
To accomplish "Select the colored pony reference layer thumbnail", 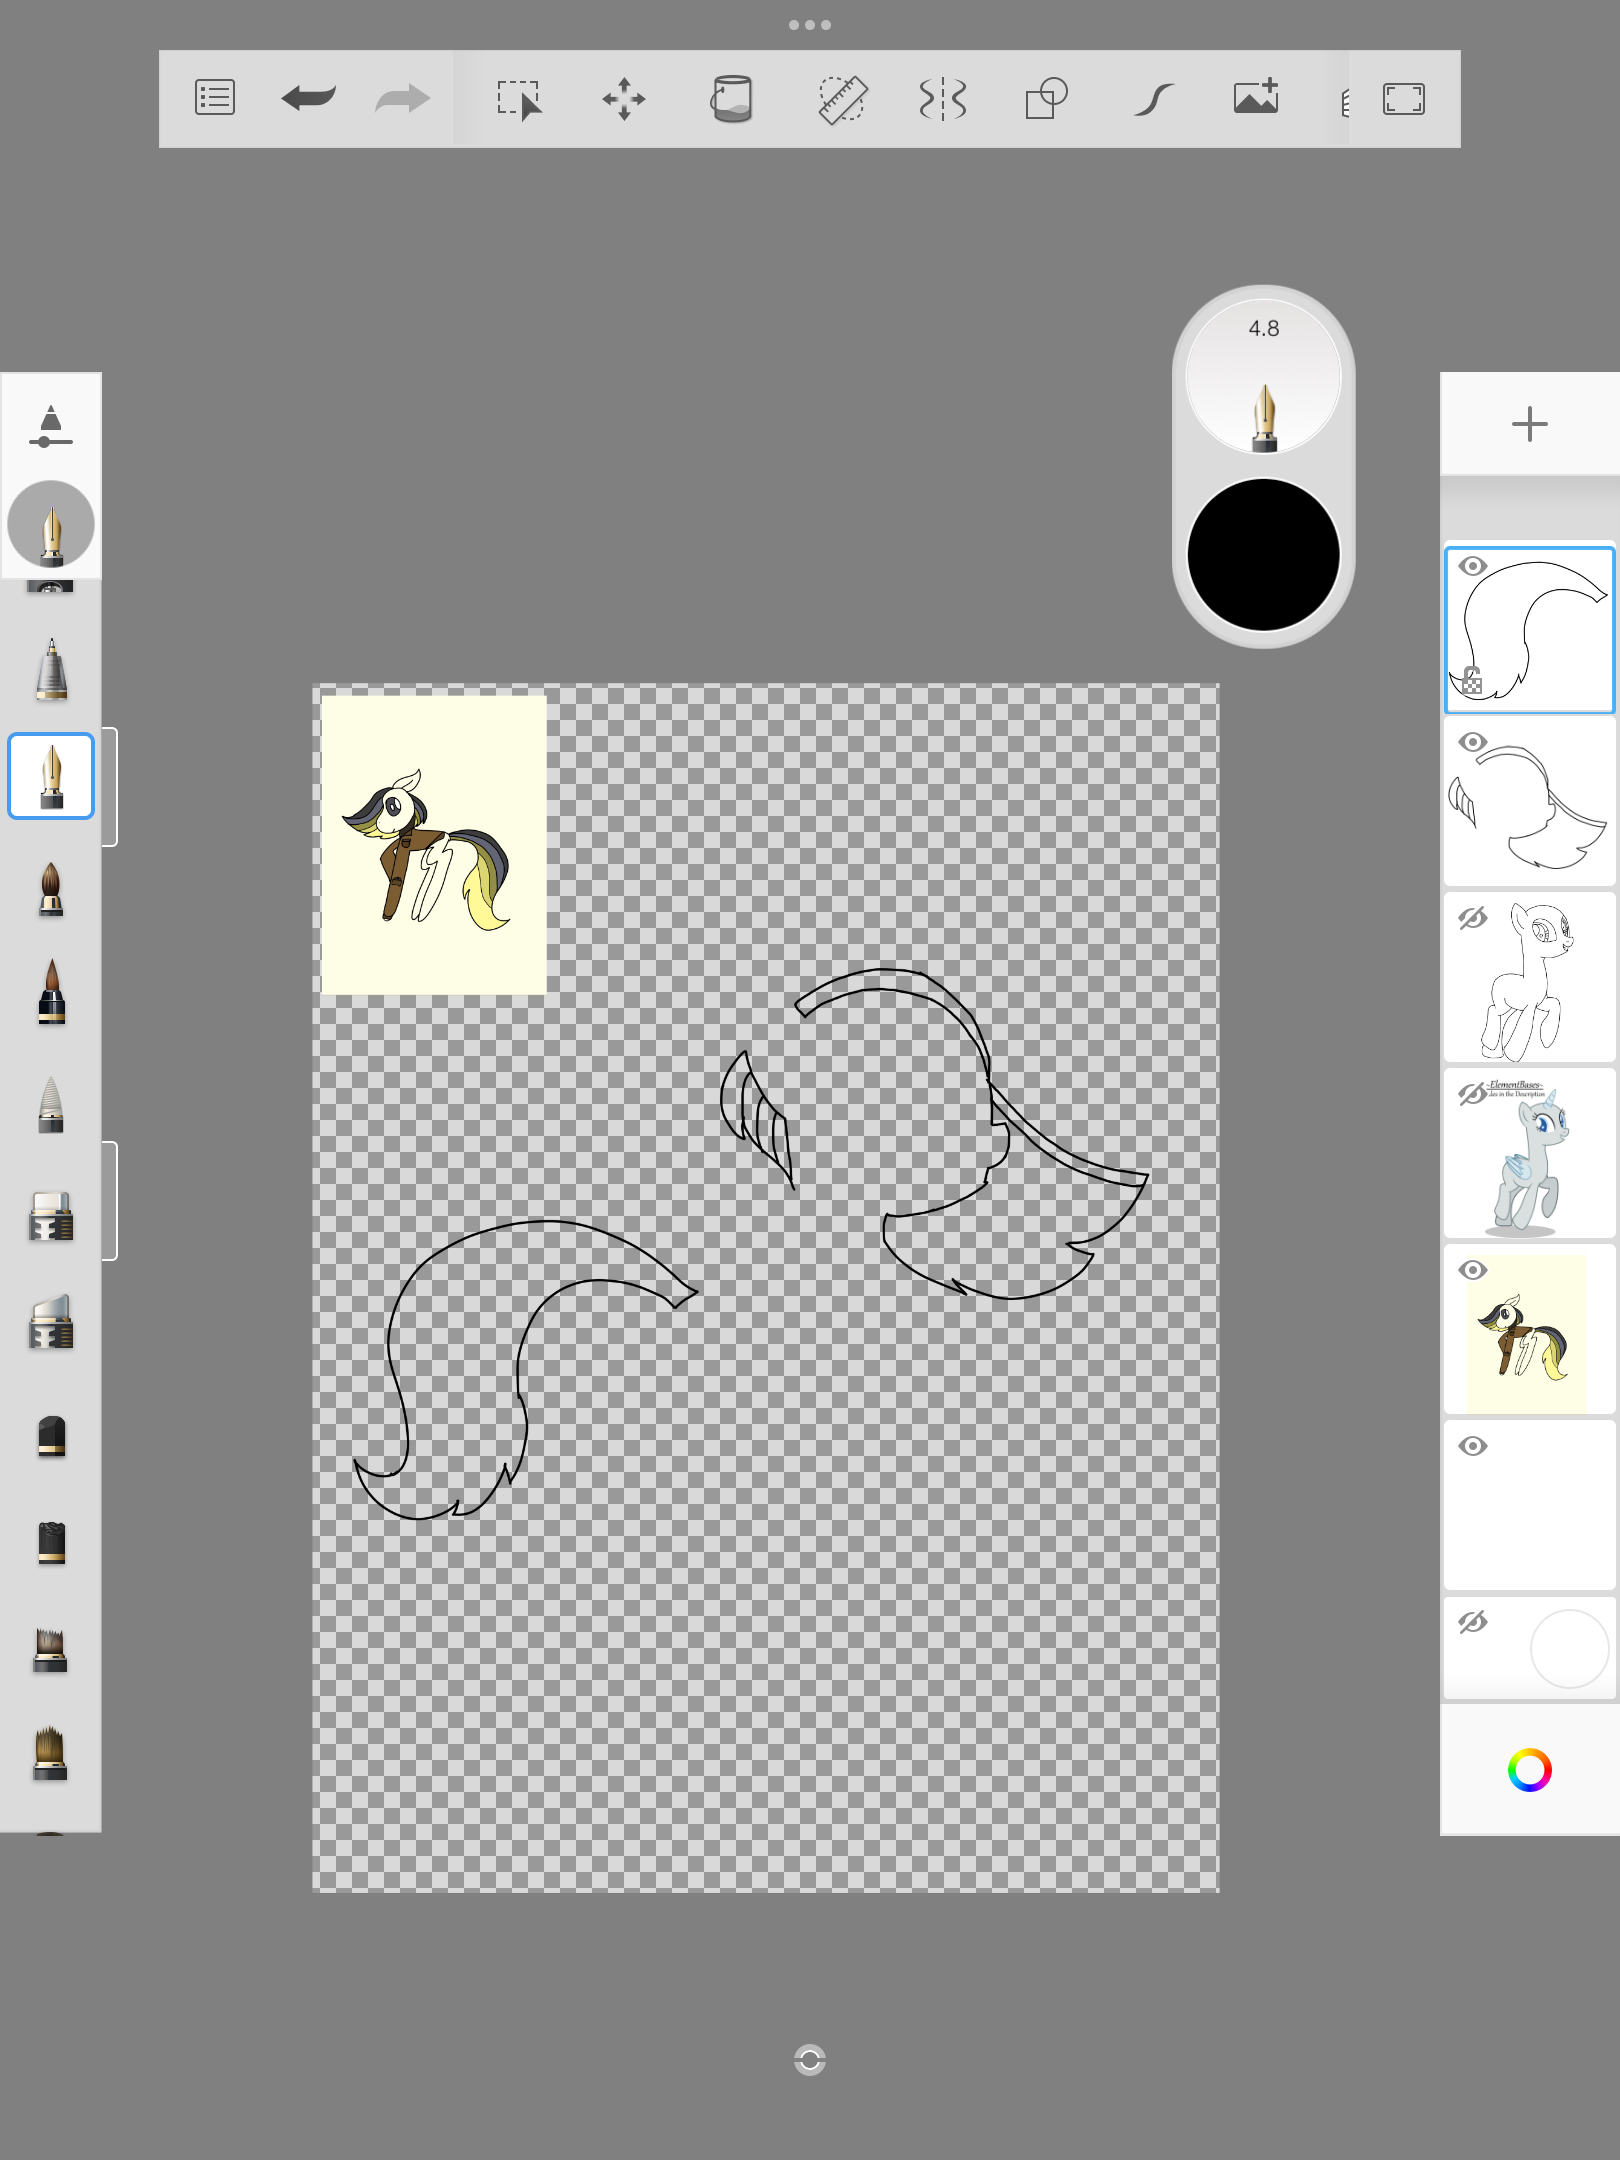I will pyautogui.click(x=1530, y=1330).
